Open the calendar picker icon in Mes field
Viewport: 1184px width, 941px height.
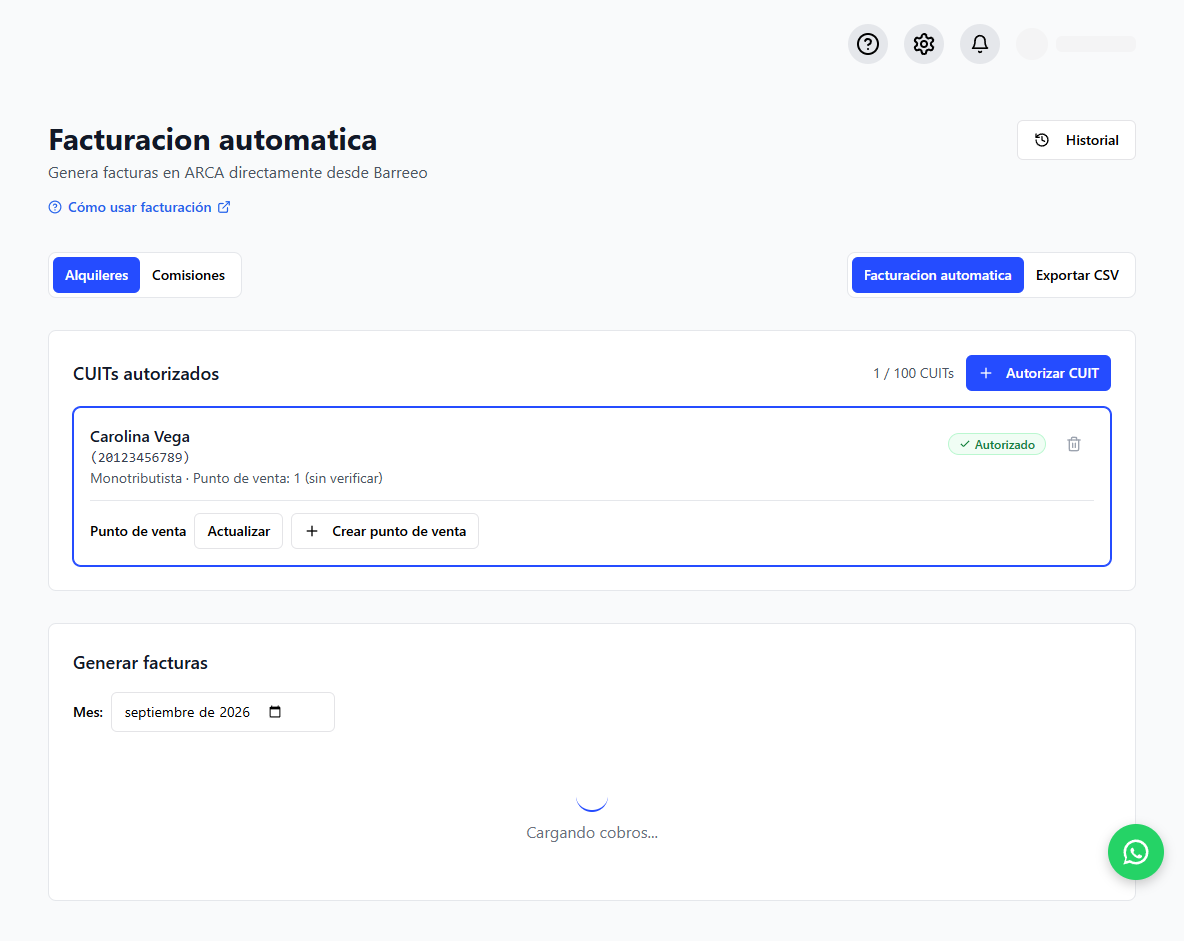275,712
